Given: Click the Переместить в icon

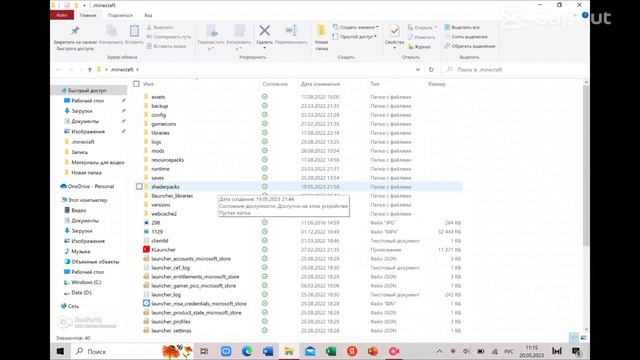Looking at the screenshot, I should pyautogui.click(x=211, y=31).
